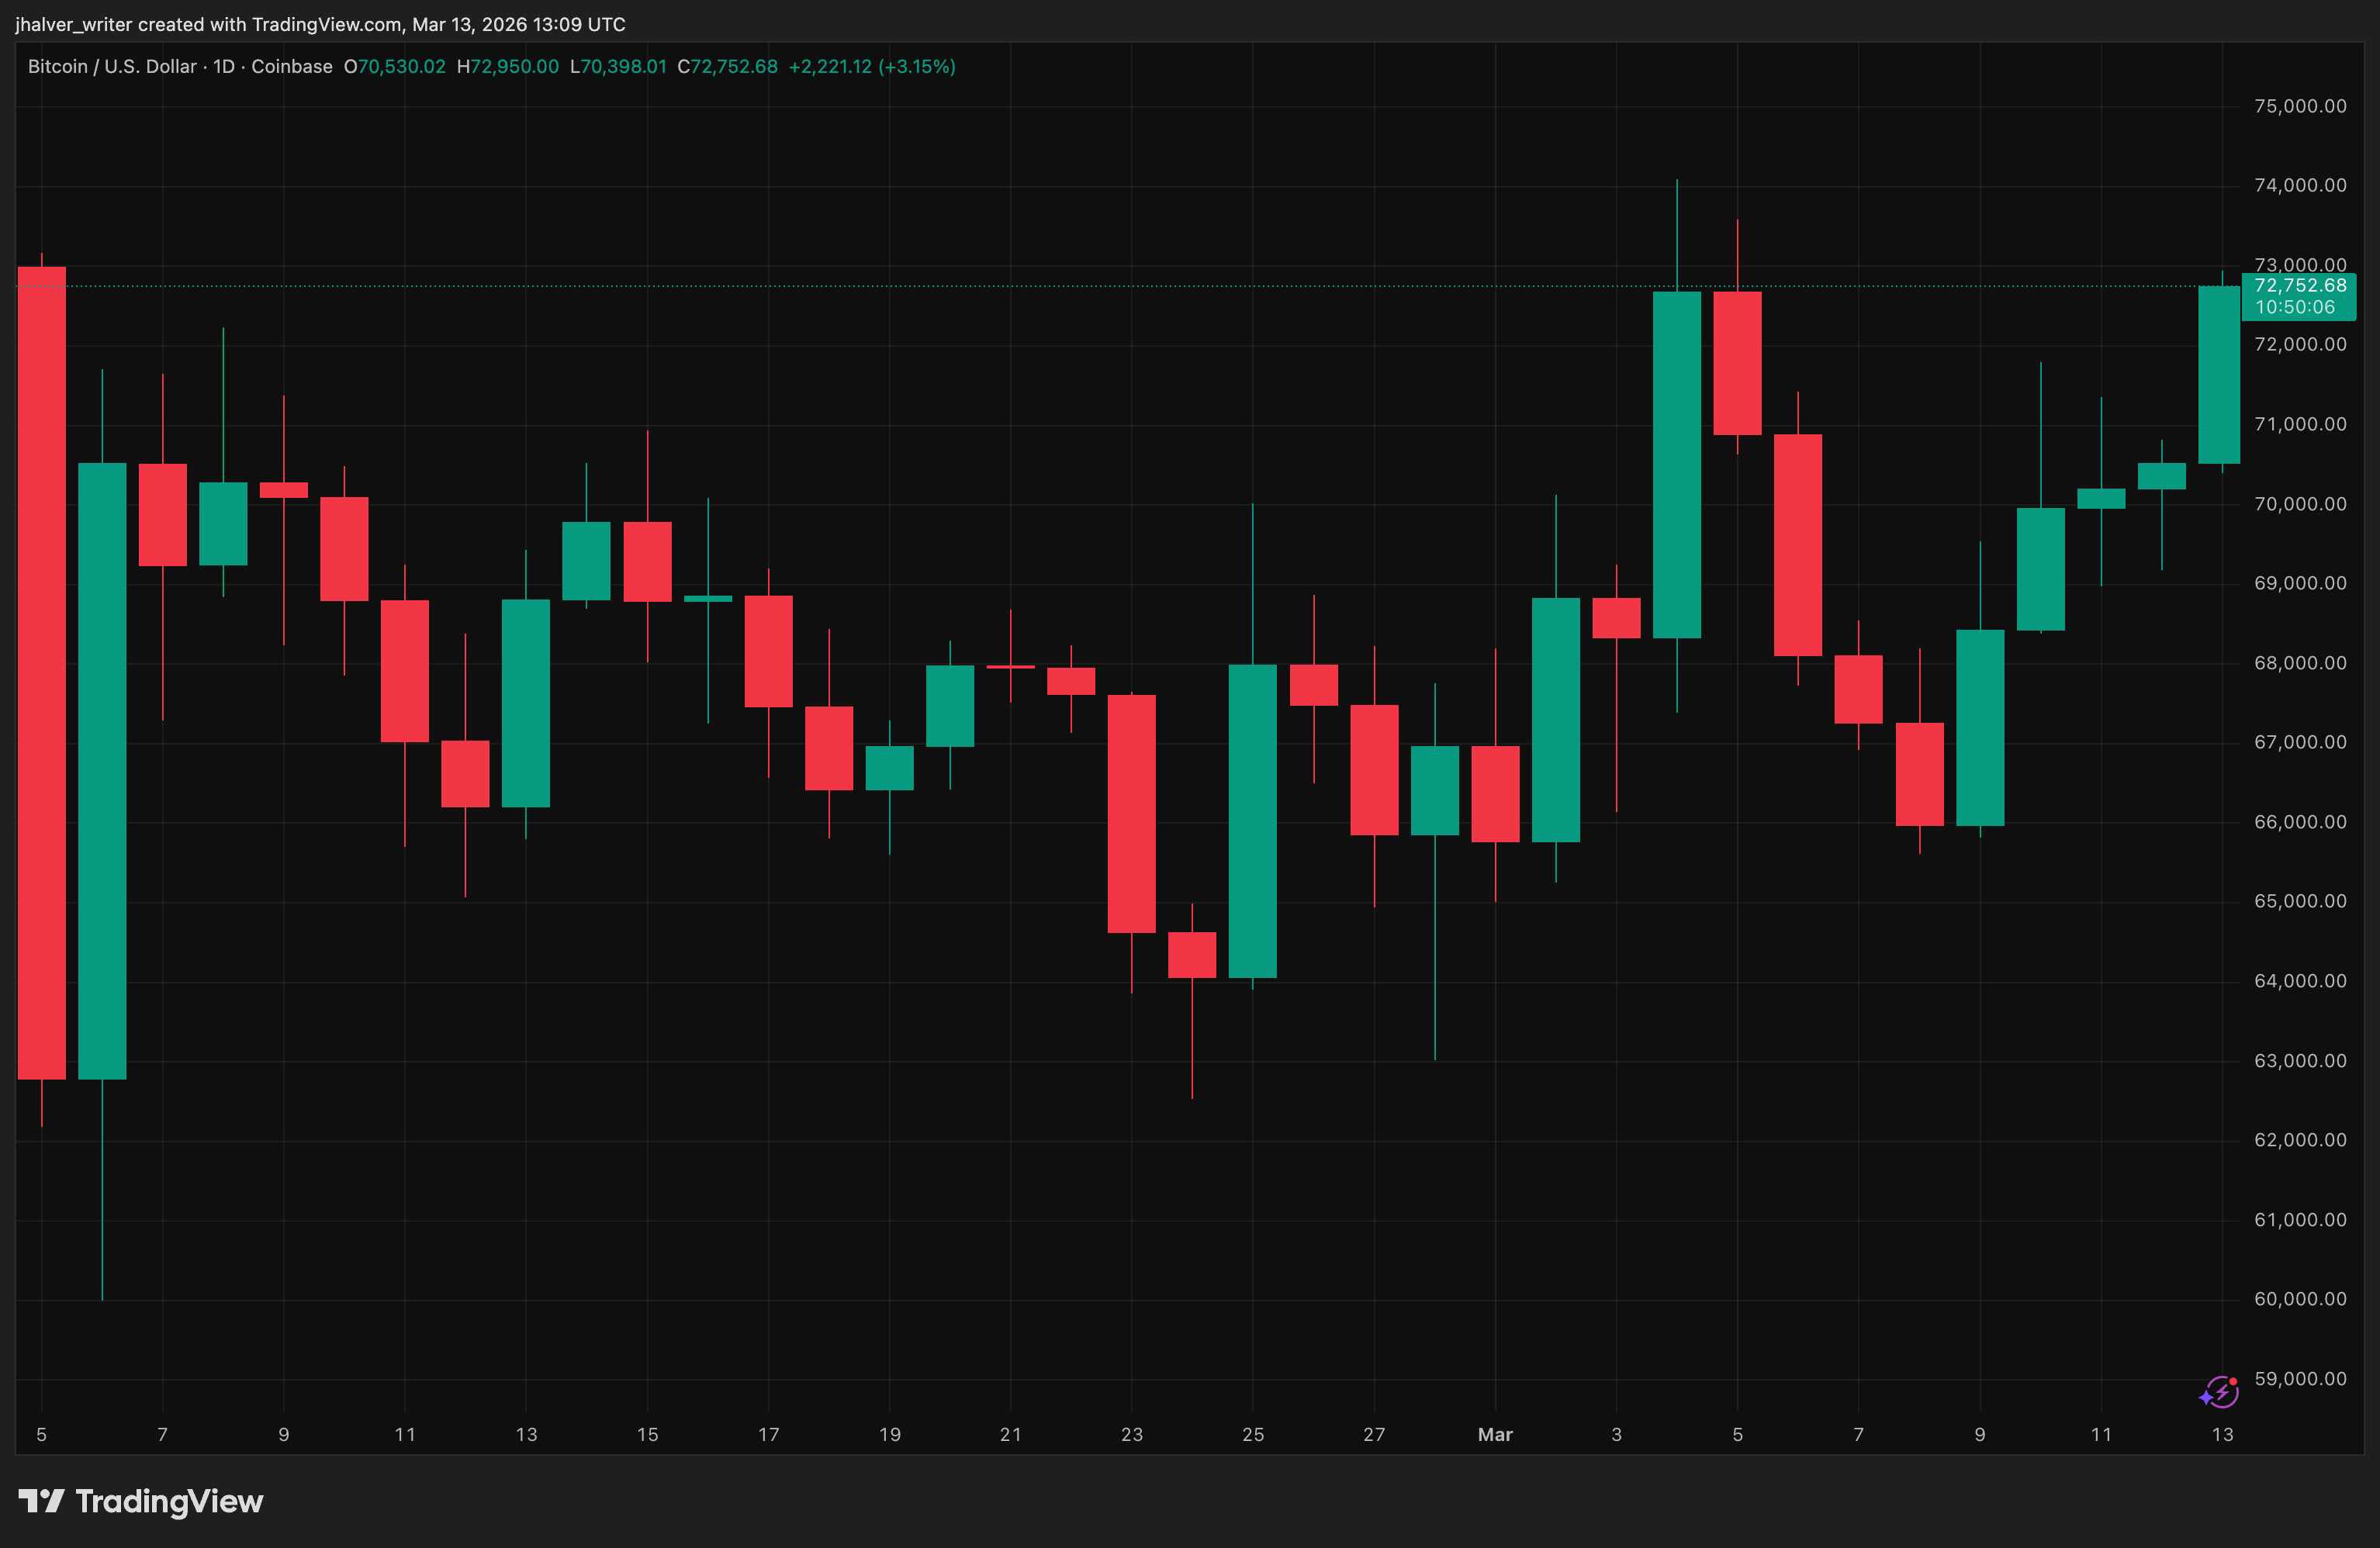The width and height of the screenshot is (2380, 1548).
Task: Click the countdown timer 10:50:06
Action: (x=2297, y=307)
